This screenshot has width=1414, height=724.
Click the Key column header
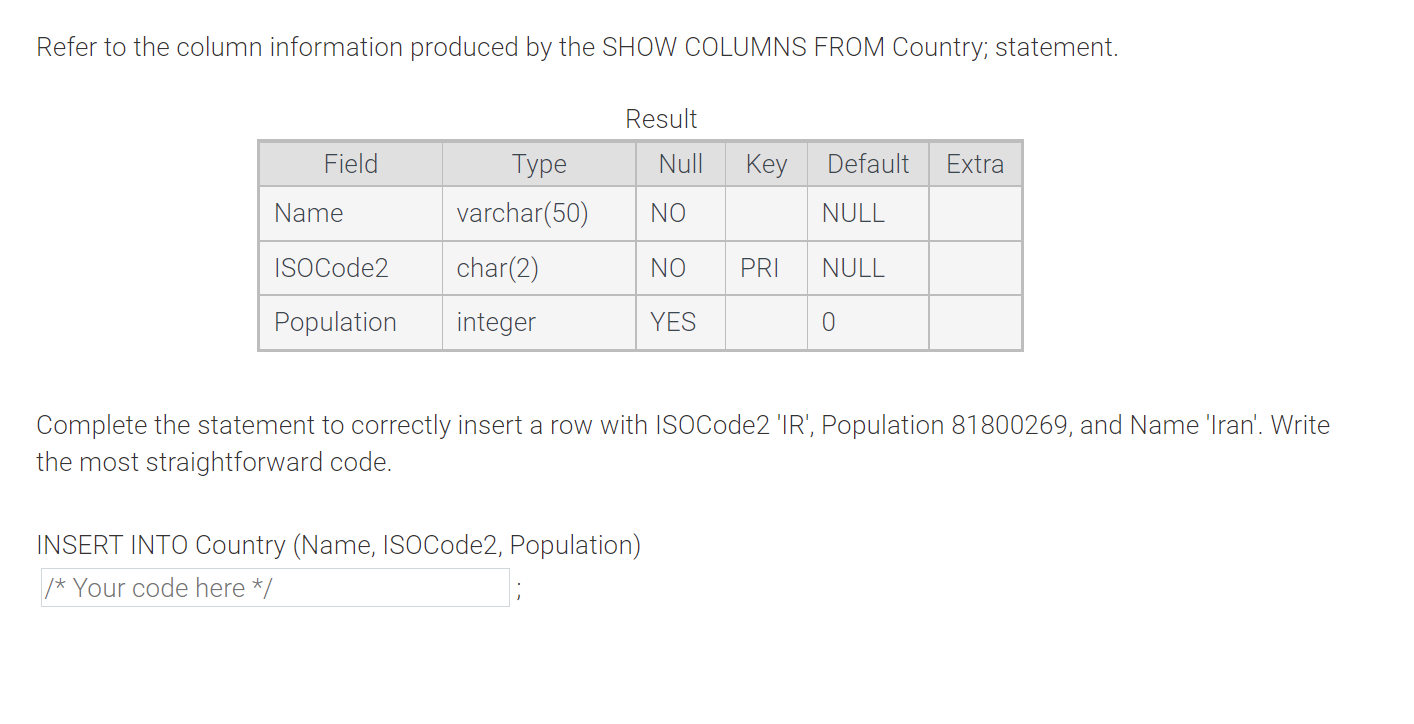[x=765, y=163]
